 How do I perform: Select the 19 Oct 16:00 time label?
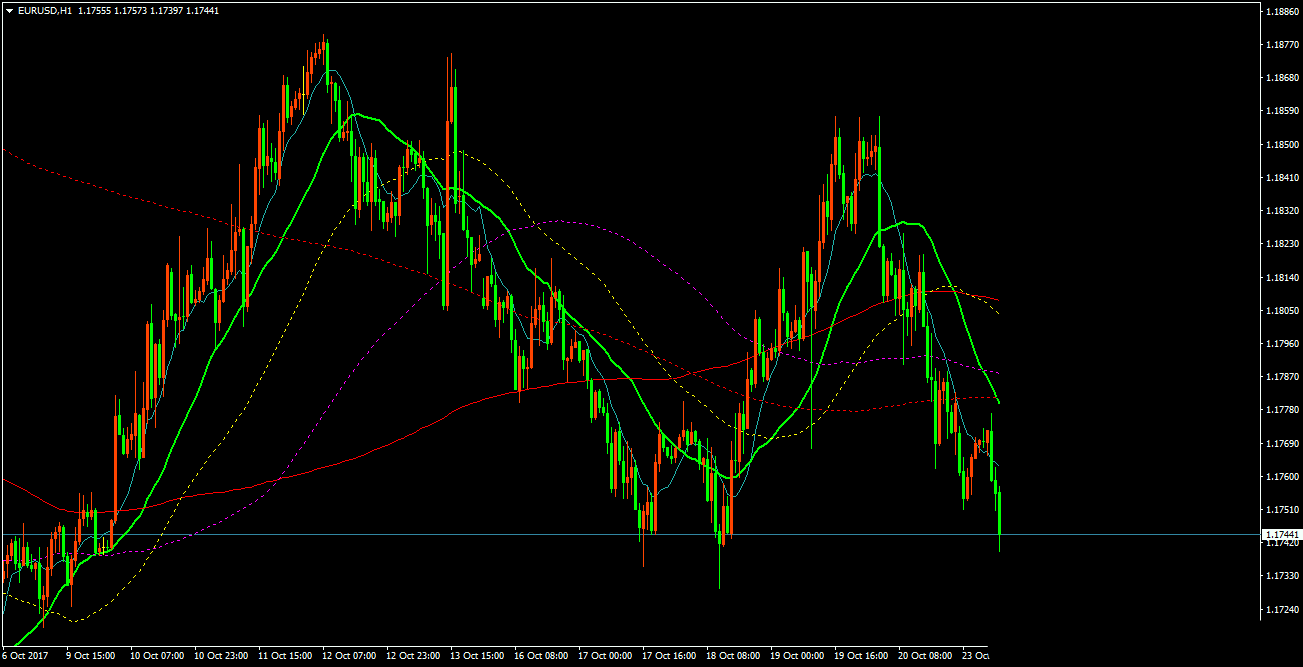[x=860, y=656]
